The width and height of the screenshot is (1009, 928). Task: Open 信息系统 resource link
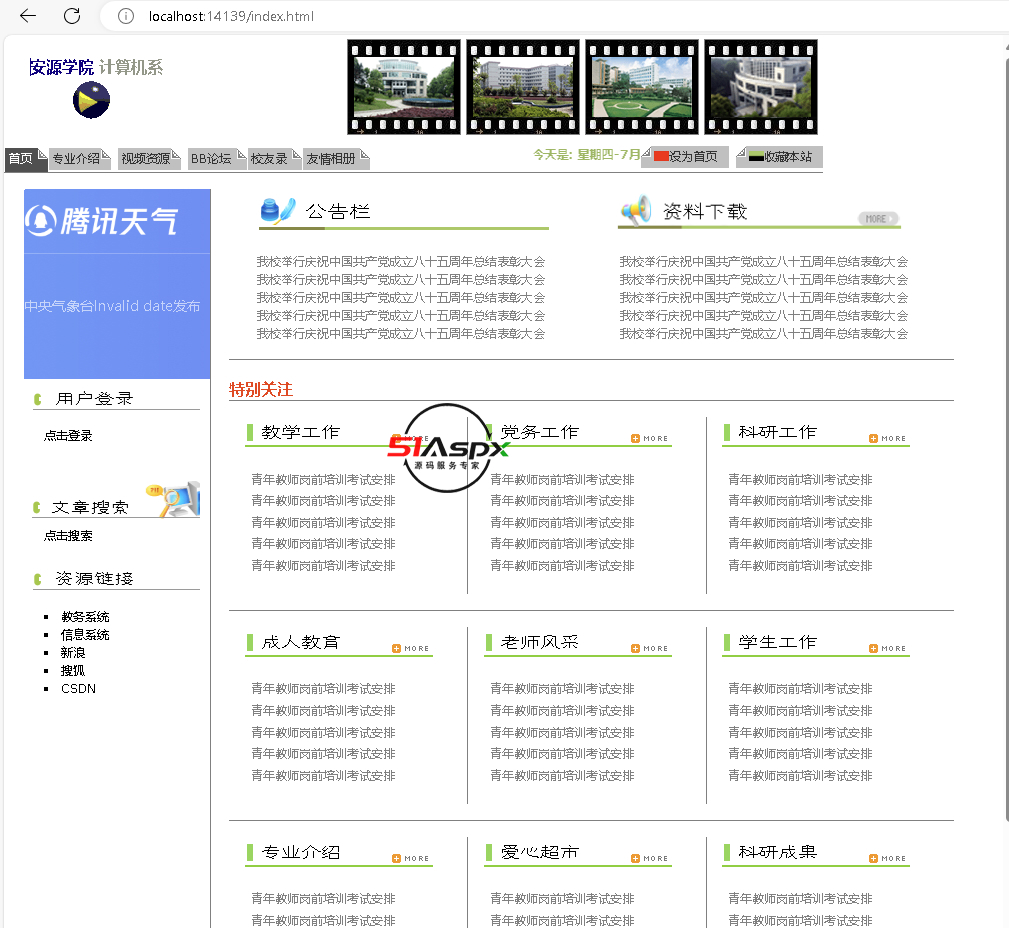(85, 635)
